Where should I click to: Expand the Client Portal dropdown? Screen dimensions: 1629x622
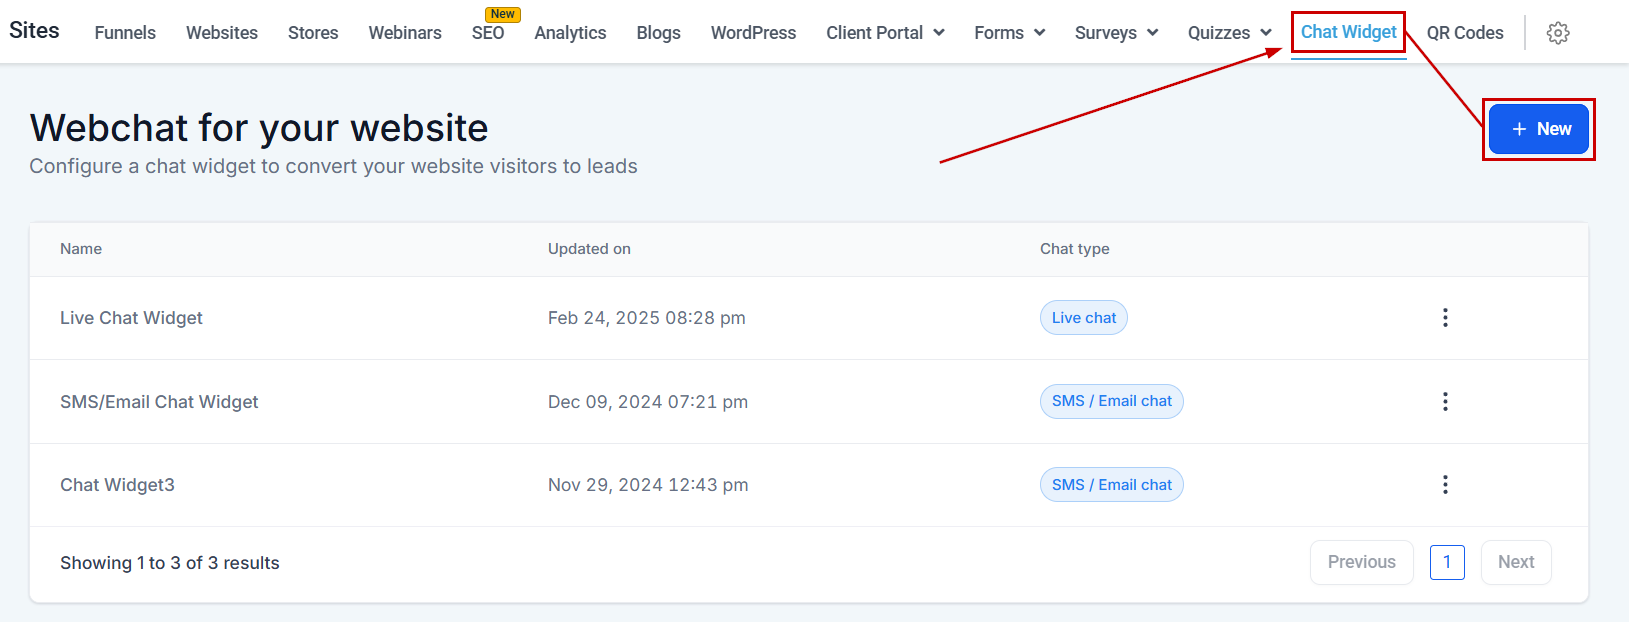pos(885,33)
